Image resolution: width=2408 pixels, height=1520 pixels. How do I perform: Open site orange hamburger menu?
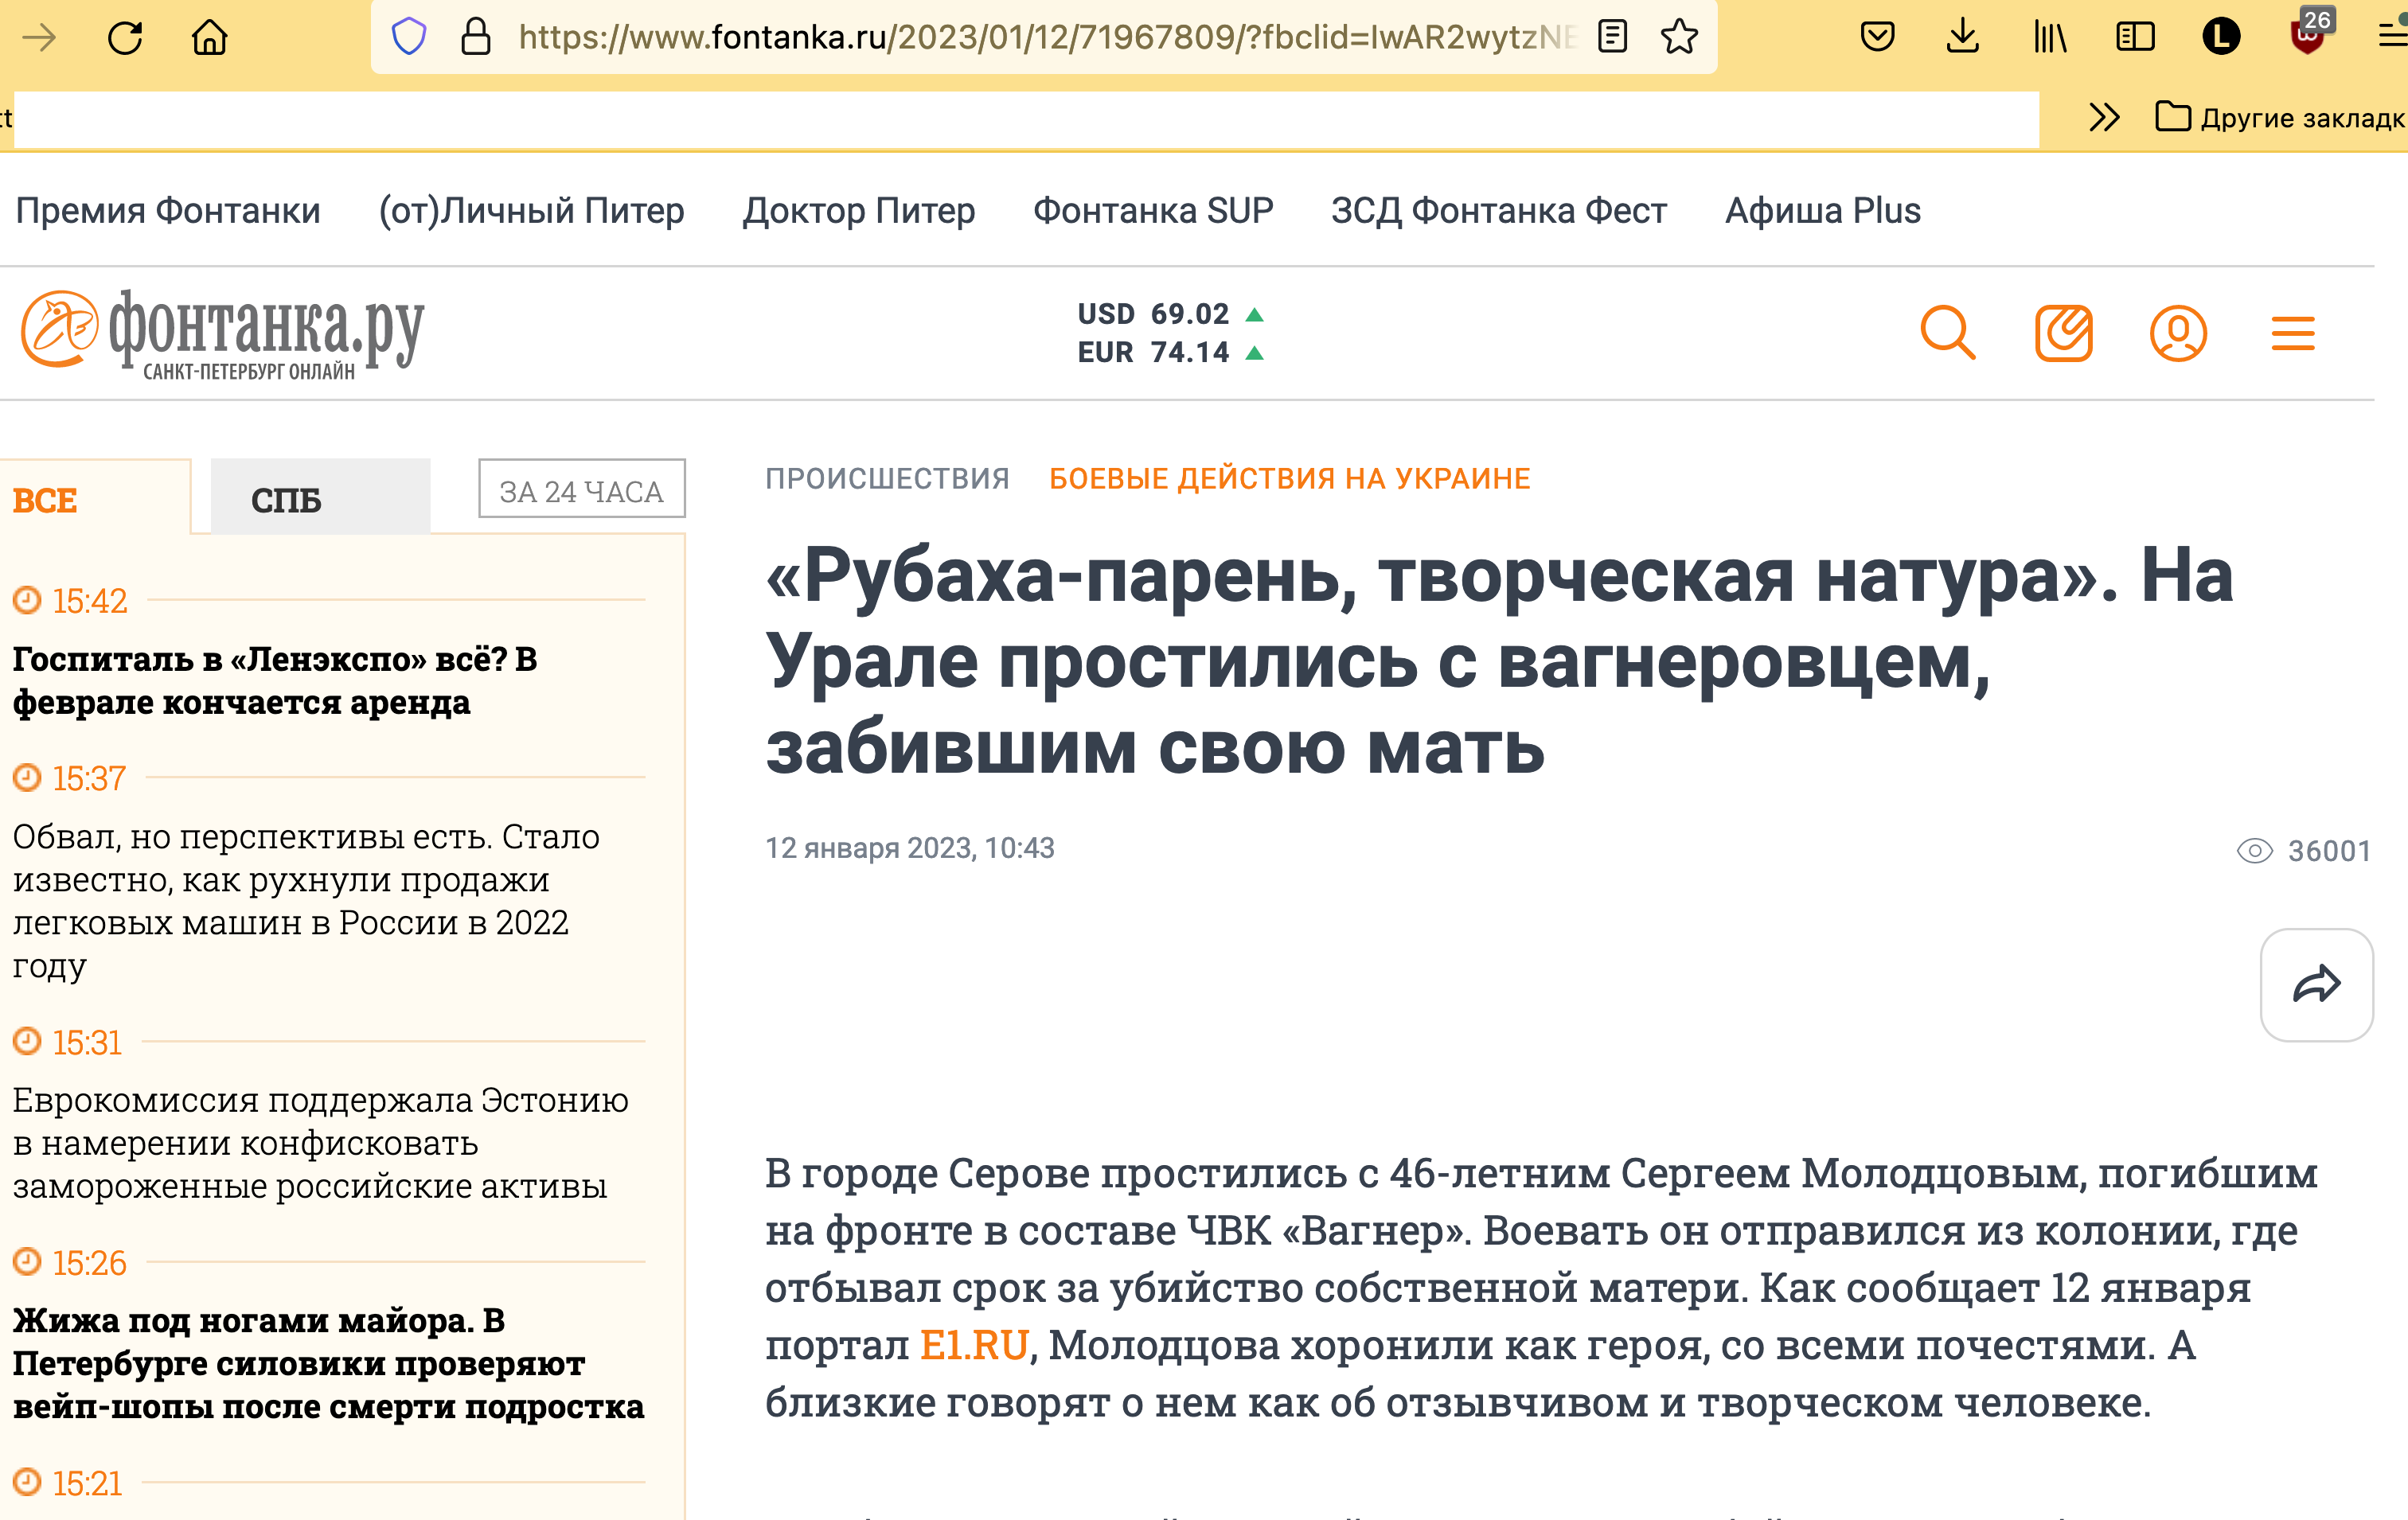(x=2293, y=333)
